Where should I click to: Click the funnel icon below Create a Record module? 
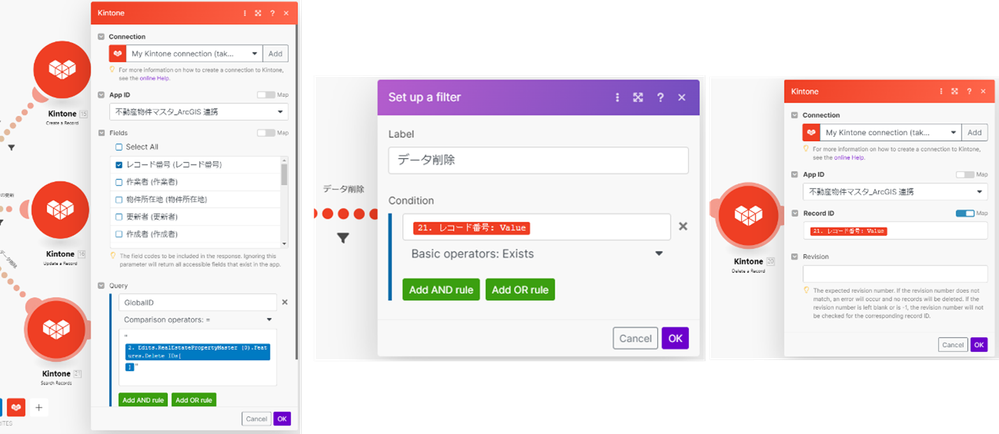(x=11, y=147)
